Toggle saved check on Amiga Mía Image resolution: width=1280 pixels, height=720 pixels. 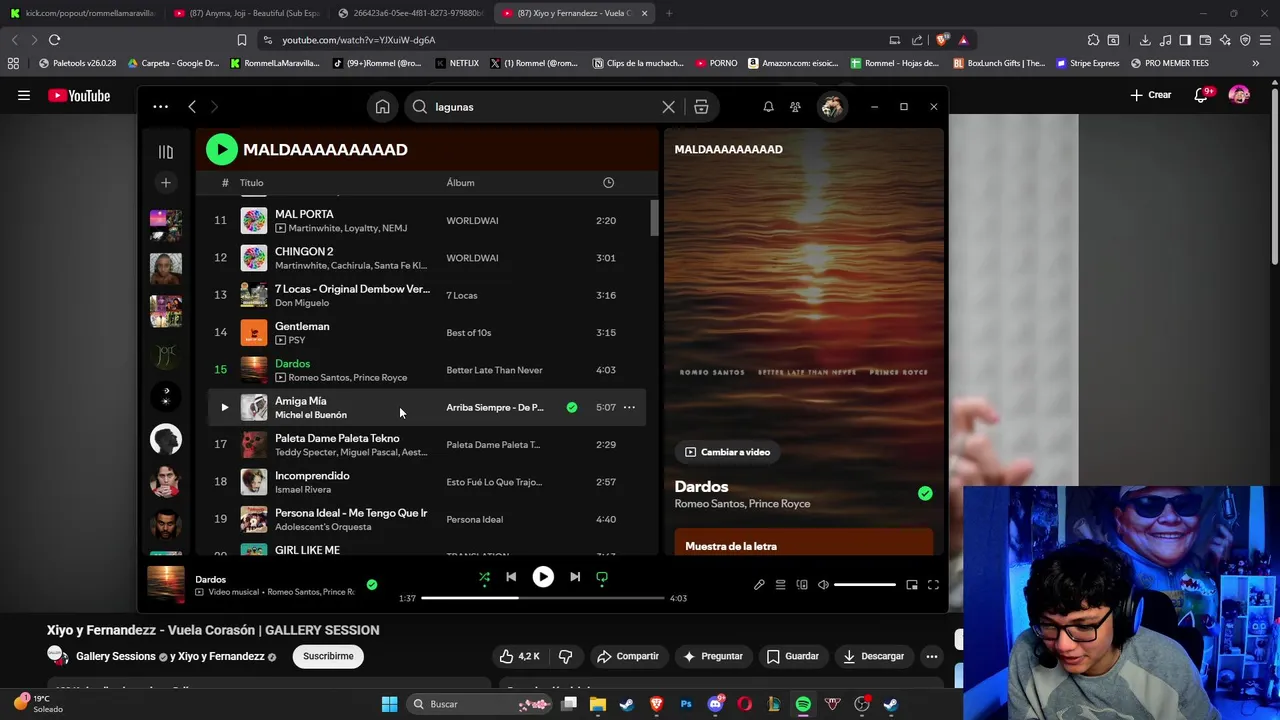pyautogui.click(x=572, y=407)
